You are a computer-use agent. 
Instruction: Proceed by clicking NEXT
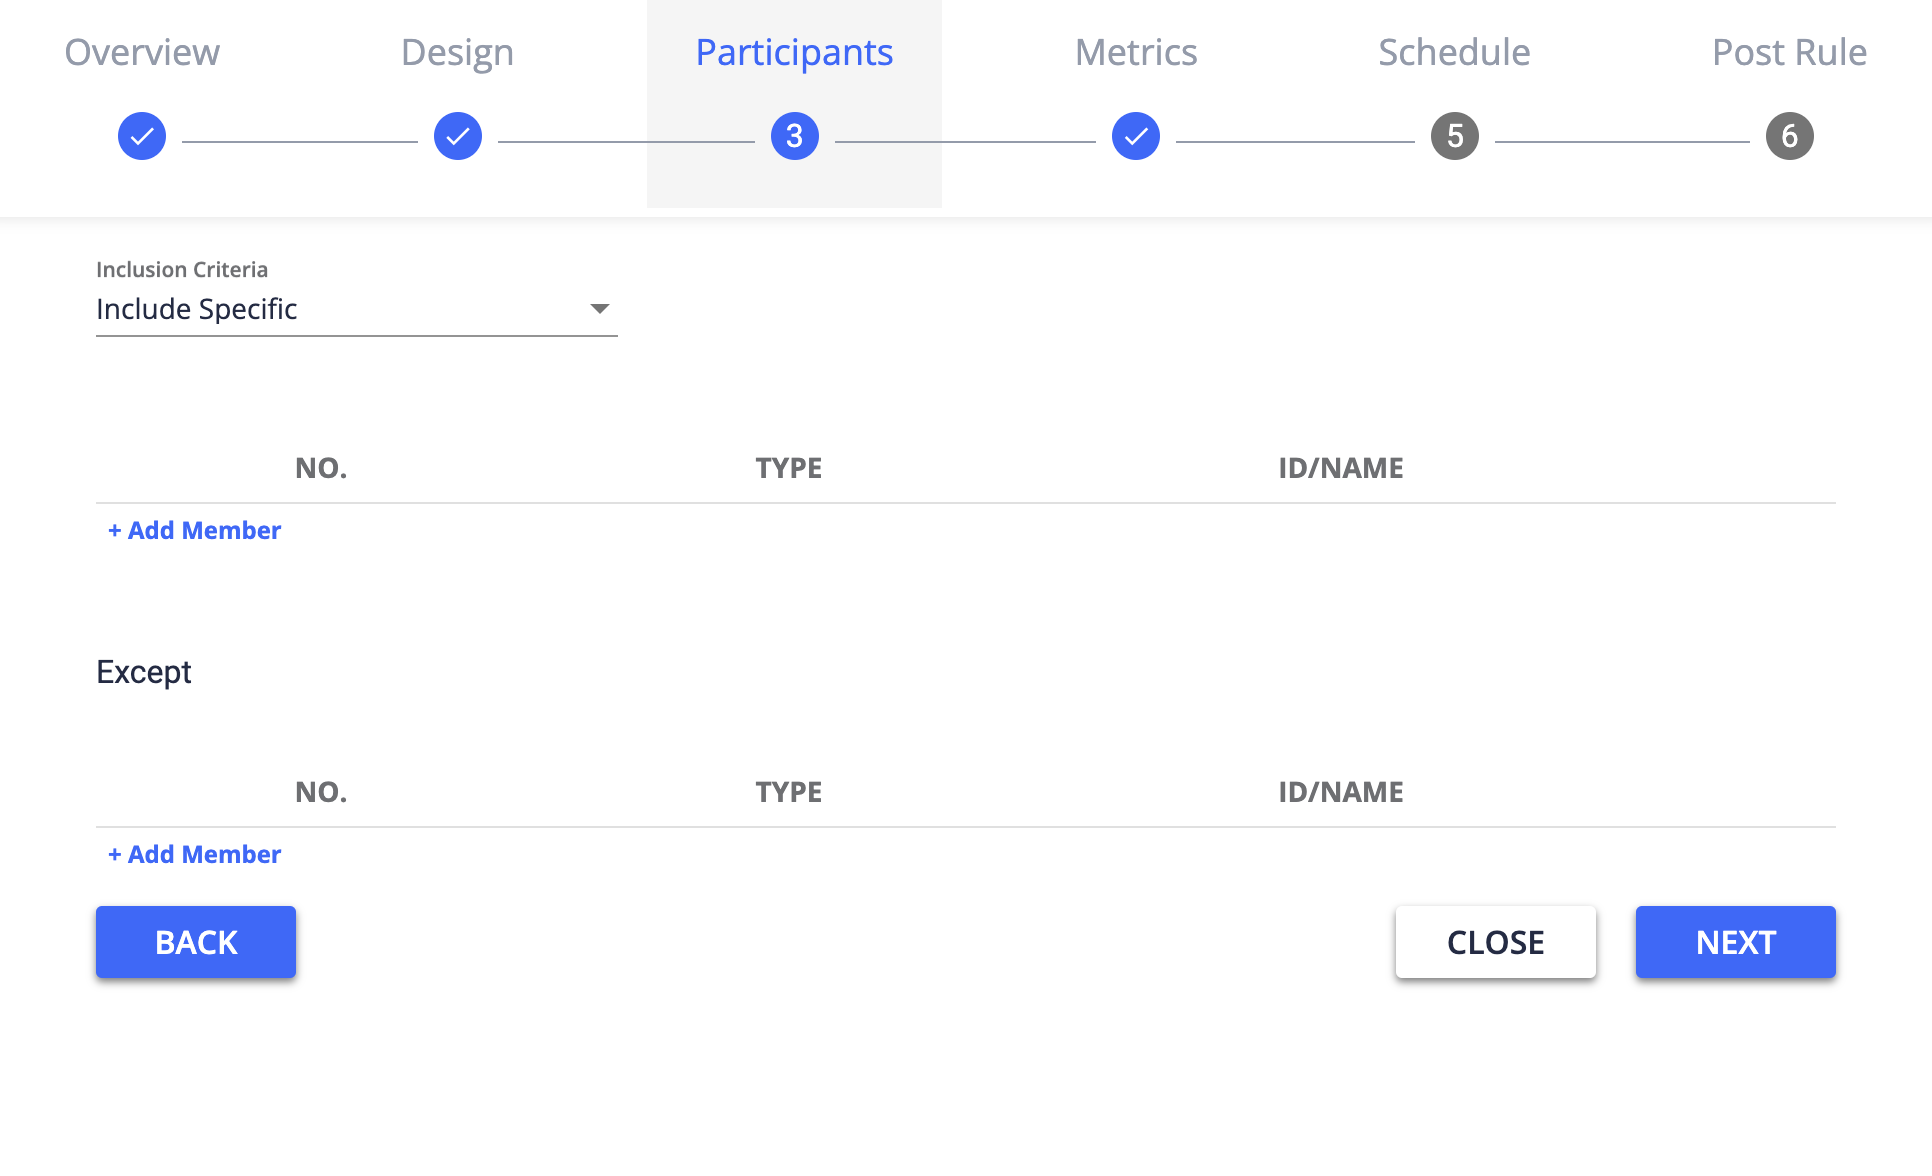click(1735, 941)
